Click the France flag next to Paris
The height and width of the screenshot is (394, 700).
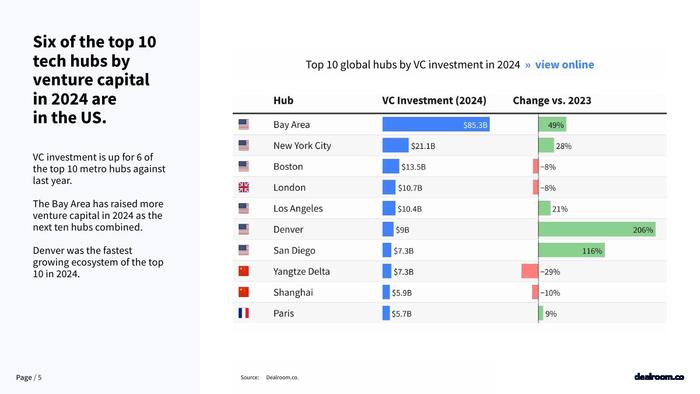click(243, 313)
